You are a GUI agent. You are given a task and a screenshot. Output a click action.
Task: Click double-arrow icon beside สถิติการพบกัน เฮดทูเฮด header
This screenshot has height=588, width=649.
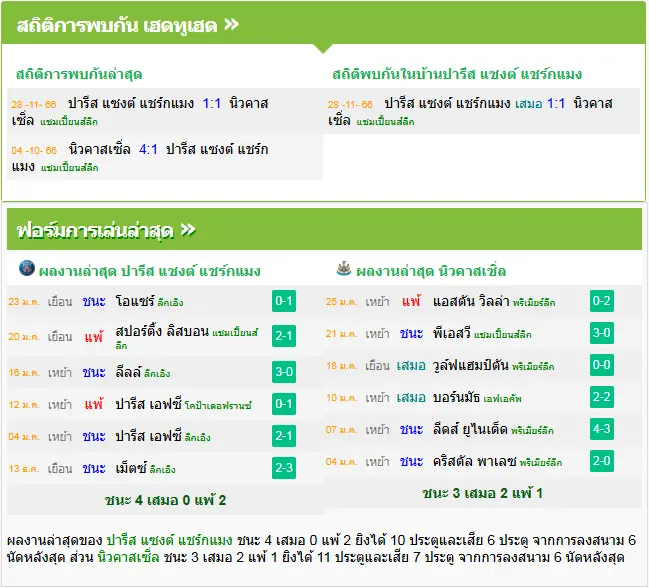[232, 24]
